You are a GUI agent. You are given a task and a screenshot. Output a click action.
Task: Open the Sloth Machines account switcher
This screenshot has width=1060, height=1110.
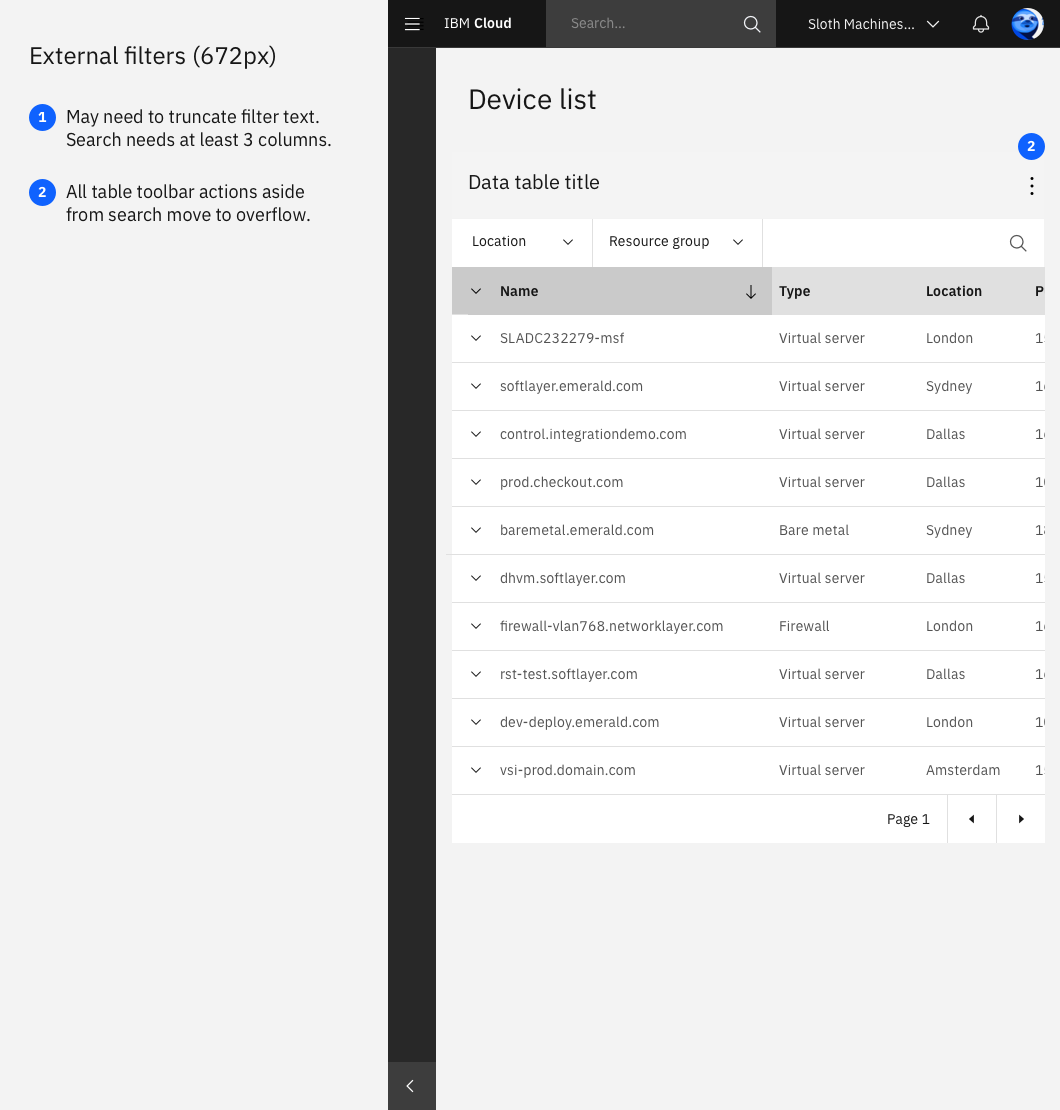tap(872, 23)
